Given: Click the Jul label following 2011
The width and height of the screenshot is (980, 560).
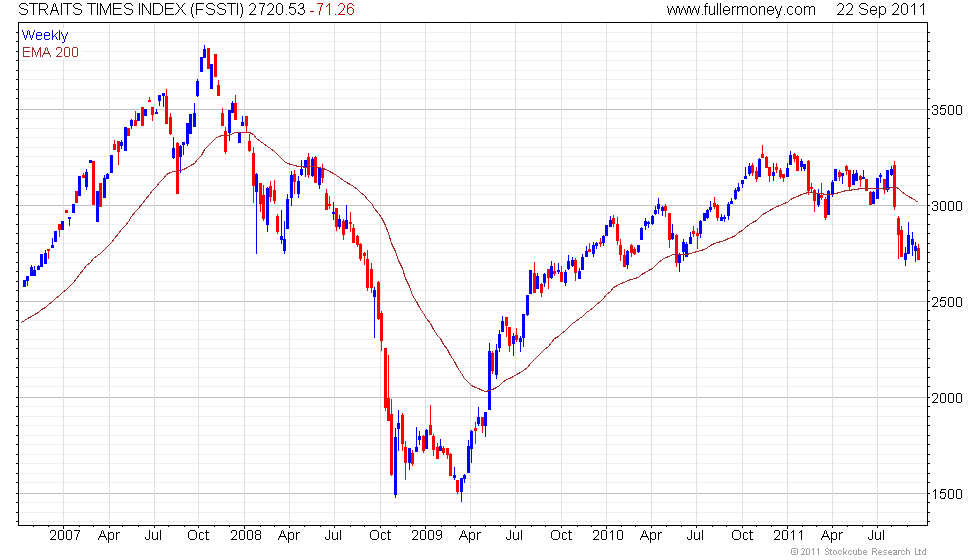Looking at the screenshot, I should tap(876, 536).
